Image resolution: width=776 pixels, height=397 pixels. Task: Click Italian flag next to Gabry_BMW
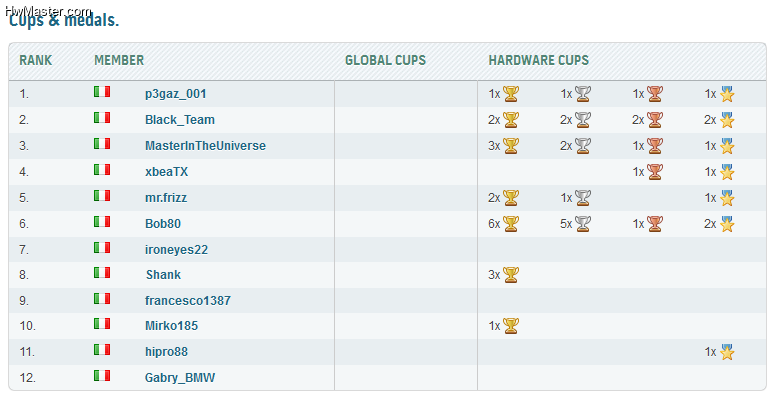point(102,376)
